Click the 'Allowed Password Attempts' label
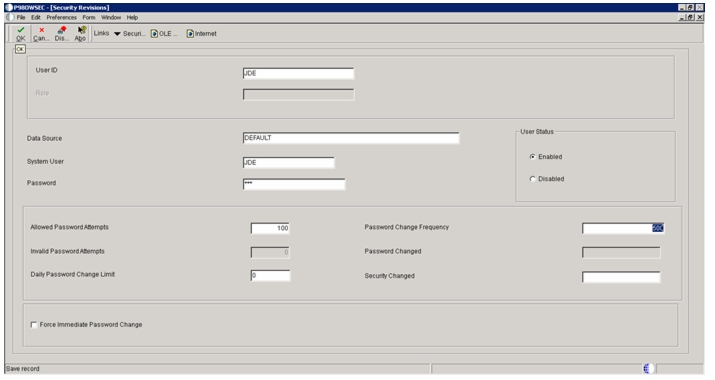The width and height of the screenshot is (715, 380). pos(69,227)
